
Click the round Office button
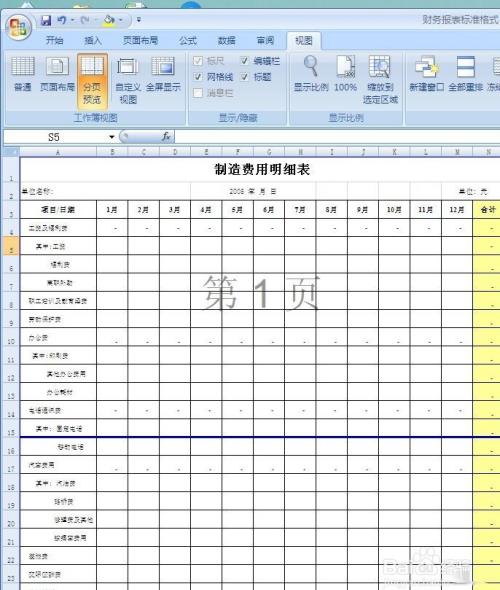point(18,27)
